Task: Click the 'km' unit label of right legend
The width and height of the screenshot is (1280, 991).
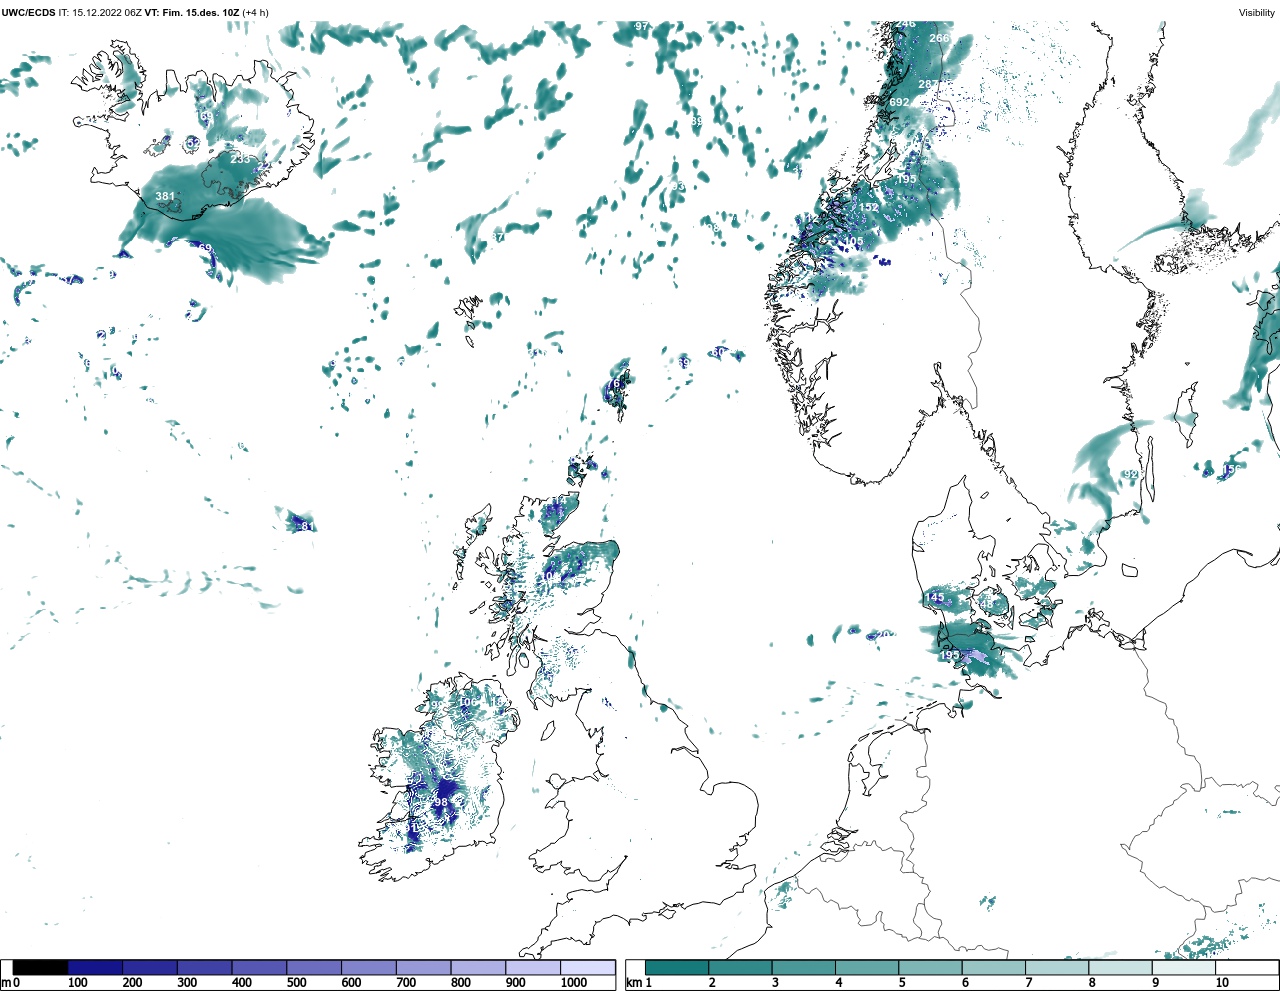Action: [634, 983]
